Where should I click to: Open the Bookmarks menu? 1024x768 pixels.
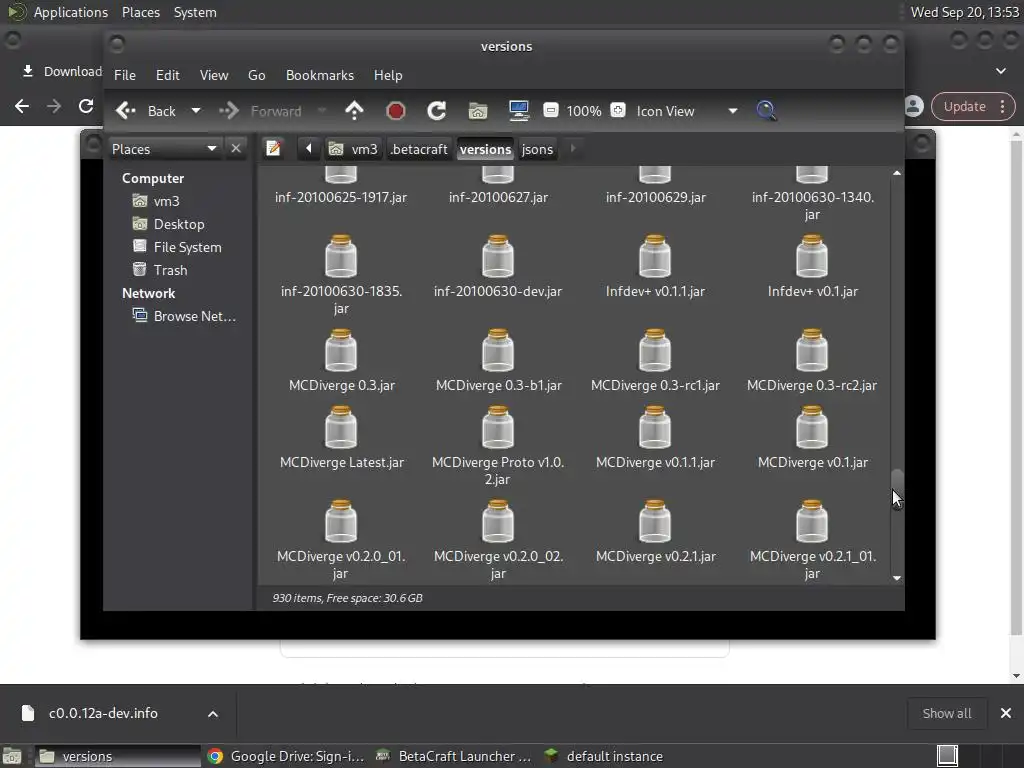coord(320,75)
